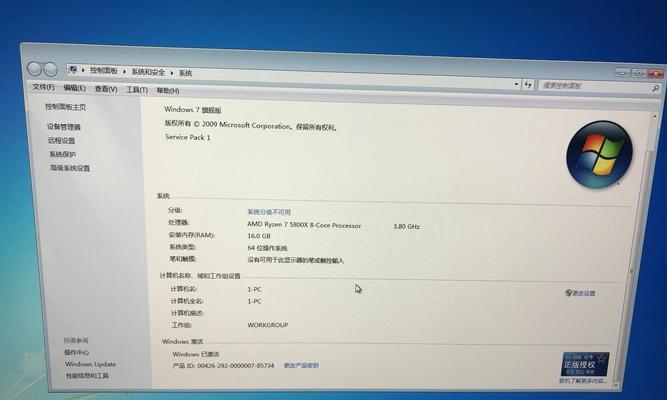Click the 没有可用于此显示器的笔或触控输入 text

[x=295, y=260]
